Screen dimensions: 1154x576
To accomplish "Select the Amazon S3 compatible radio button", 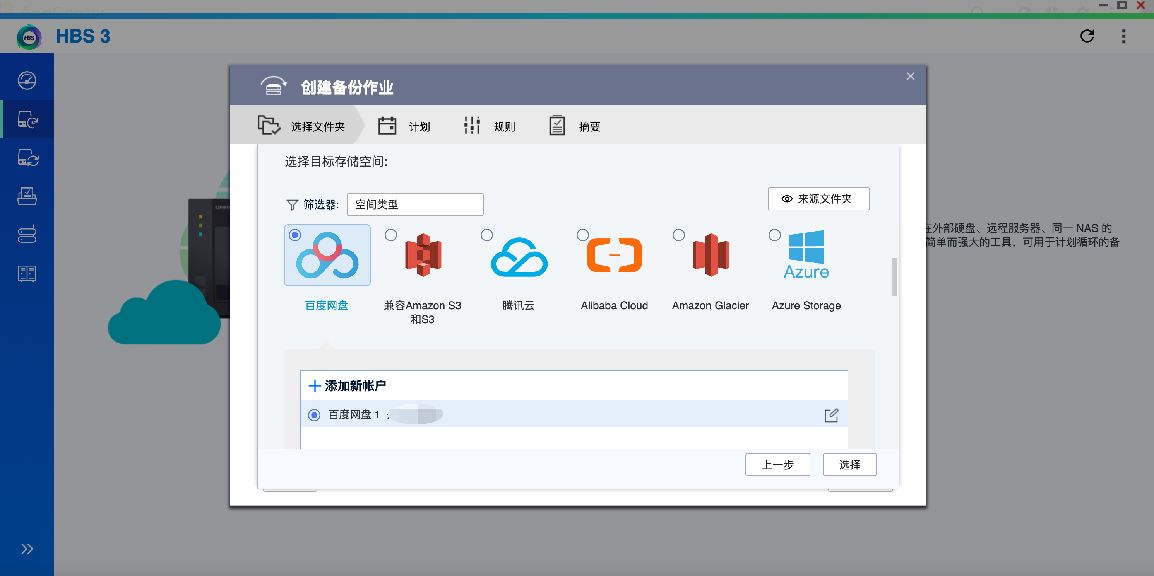I will 391,235.
